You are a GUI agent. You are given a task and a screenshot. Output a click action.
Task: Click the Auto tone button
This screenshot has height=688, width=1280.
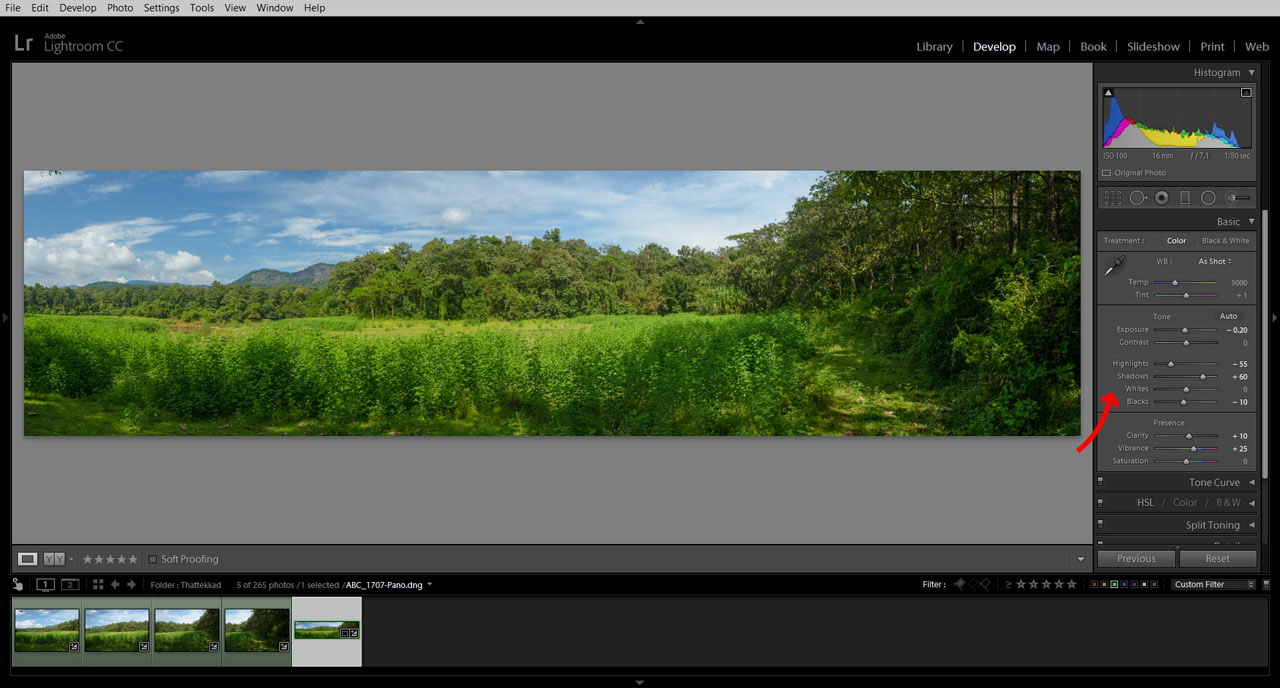[x=1228, y=316]
